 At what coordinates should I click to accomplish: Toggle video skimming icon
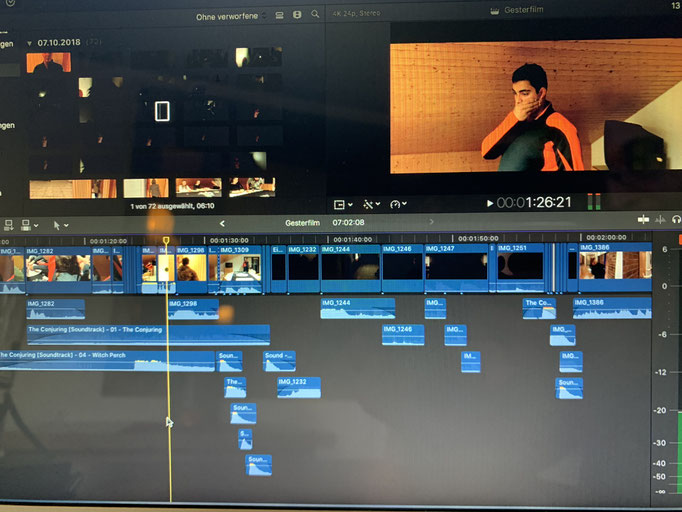pyautogui.click(x=643, y=220)
